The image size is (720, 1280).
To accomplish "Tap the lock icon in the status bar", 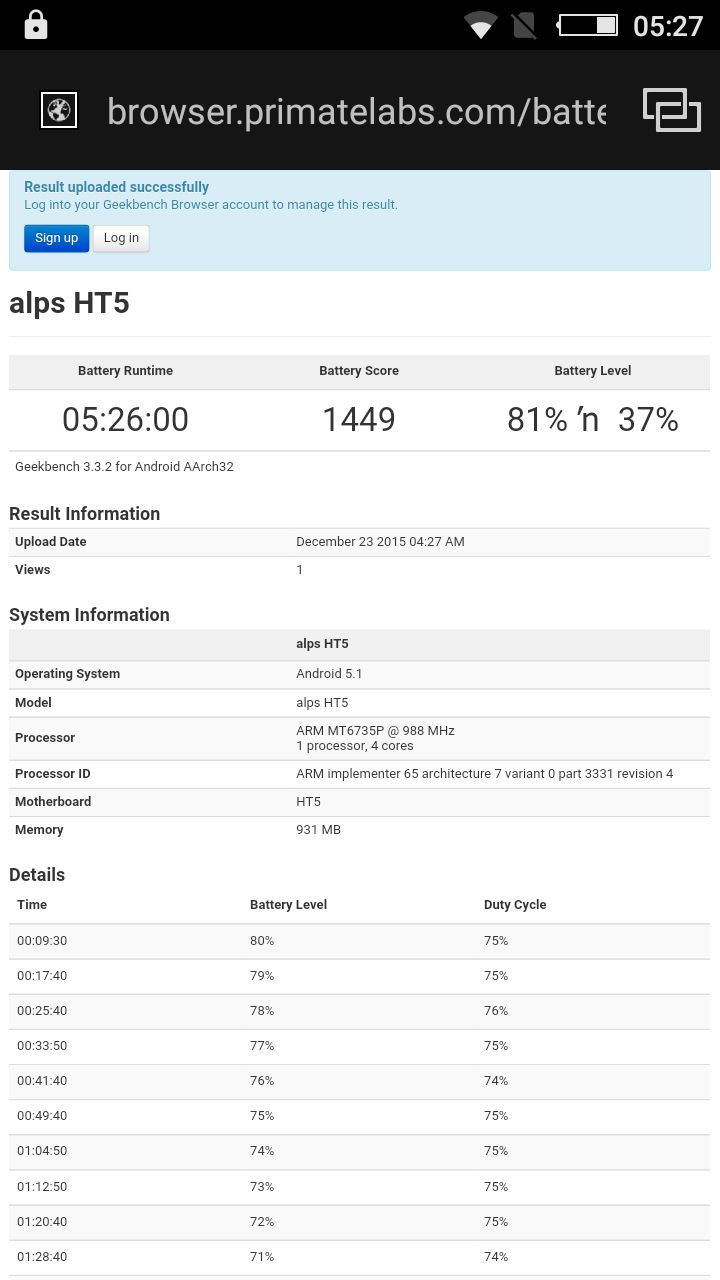I will point(36,25).
